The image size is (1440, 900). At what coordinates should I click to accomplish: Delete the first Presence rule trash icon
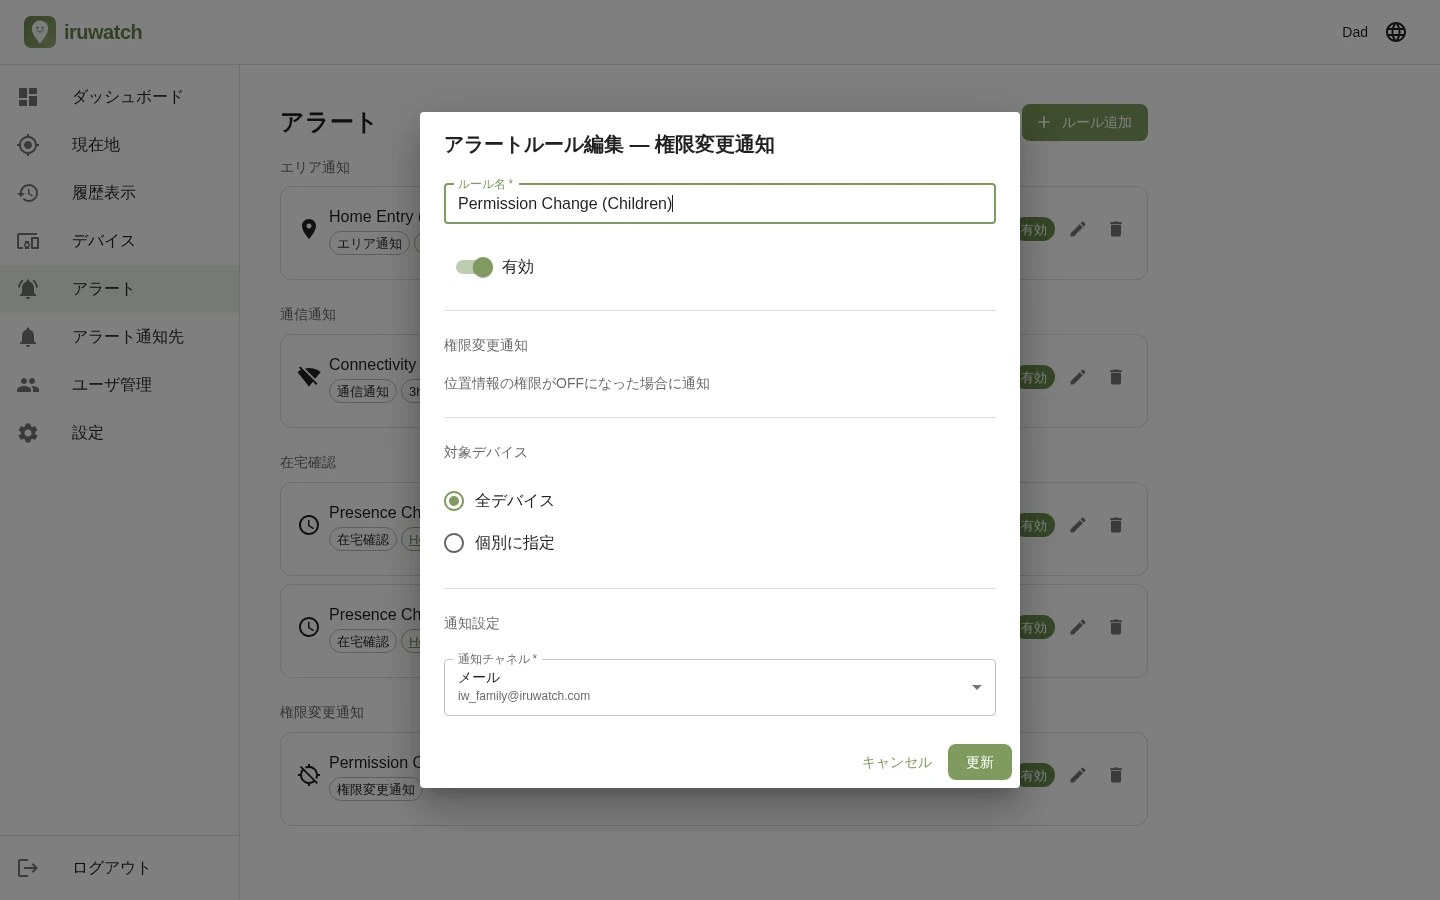click(1116, 525)
